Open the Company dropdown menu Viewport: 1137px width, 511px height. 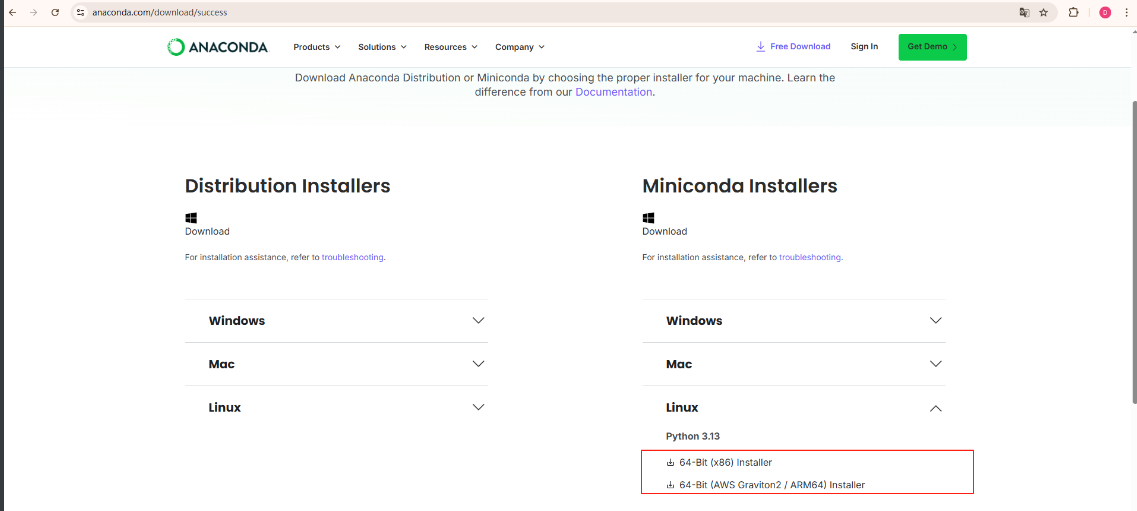520,47
